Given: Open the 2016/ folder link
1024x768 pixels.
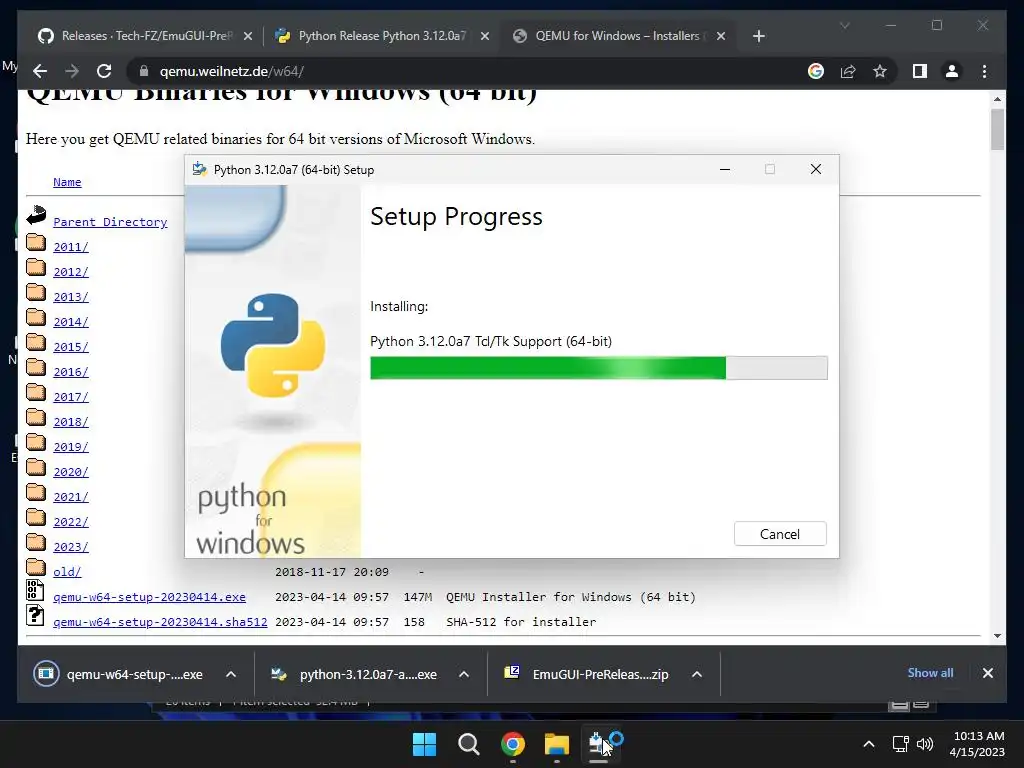Looking at the screenshot, I should click(71, 372).
